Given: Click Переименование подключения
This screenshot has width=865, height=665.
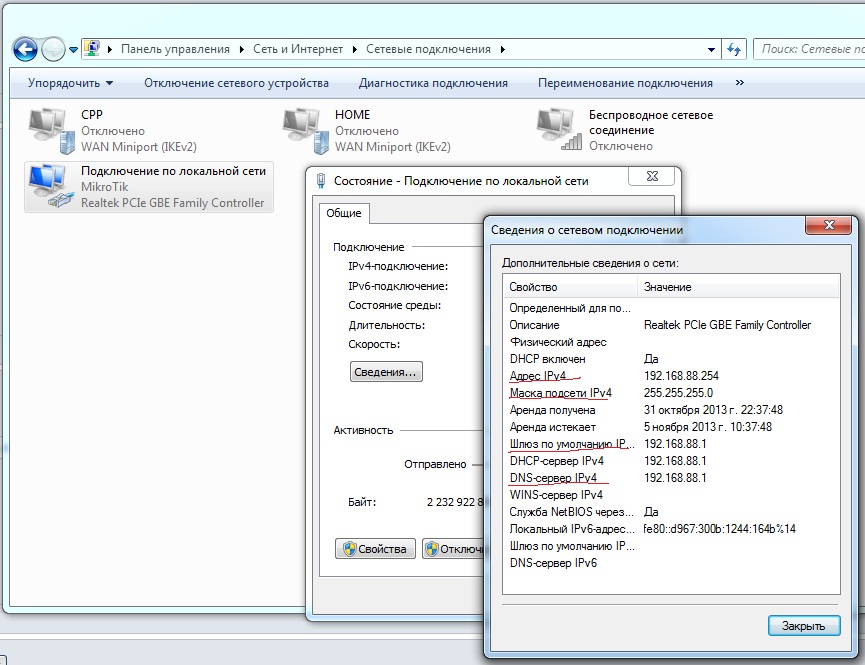Looking at the screenshot, I should click(625, 83).
